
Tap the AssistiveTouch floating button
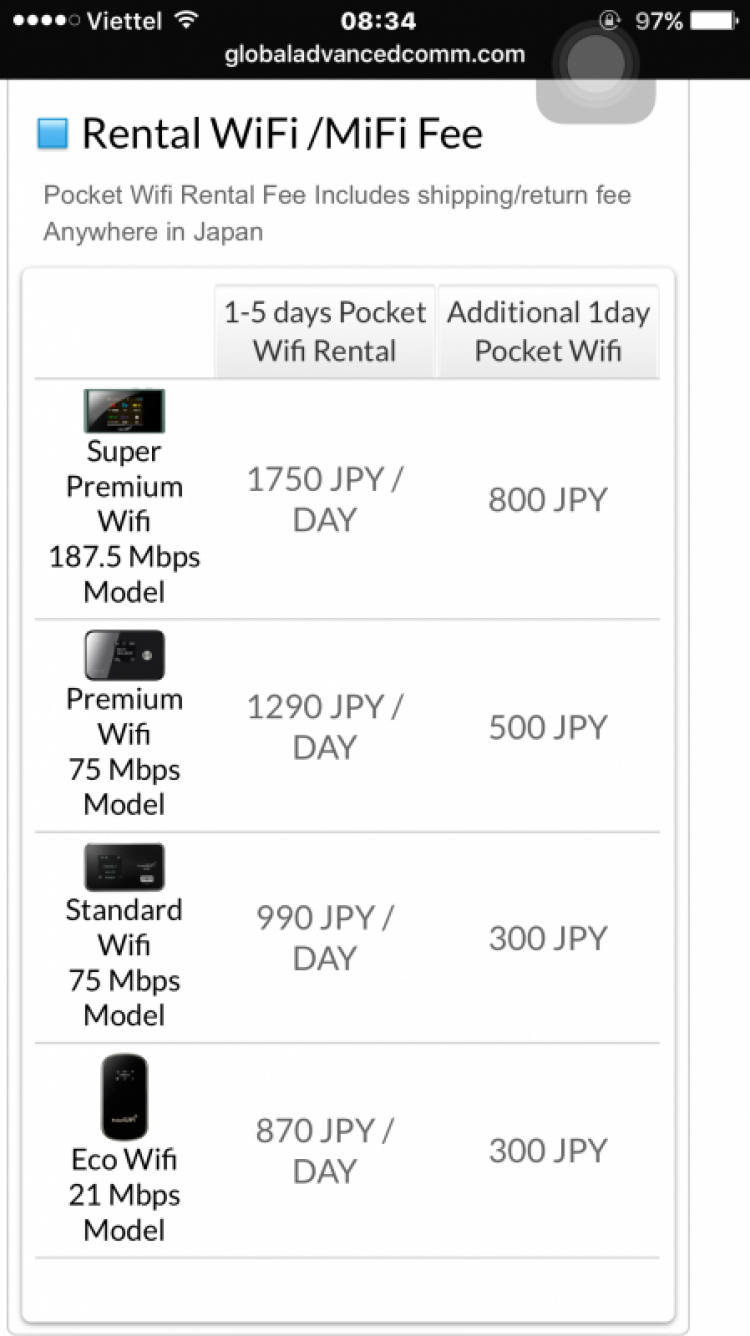(x=596, y=65)
